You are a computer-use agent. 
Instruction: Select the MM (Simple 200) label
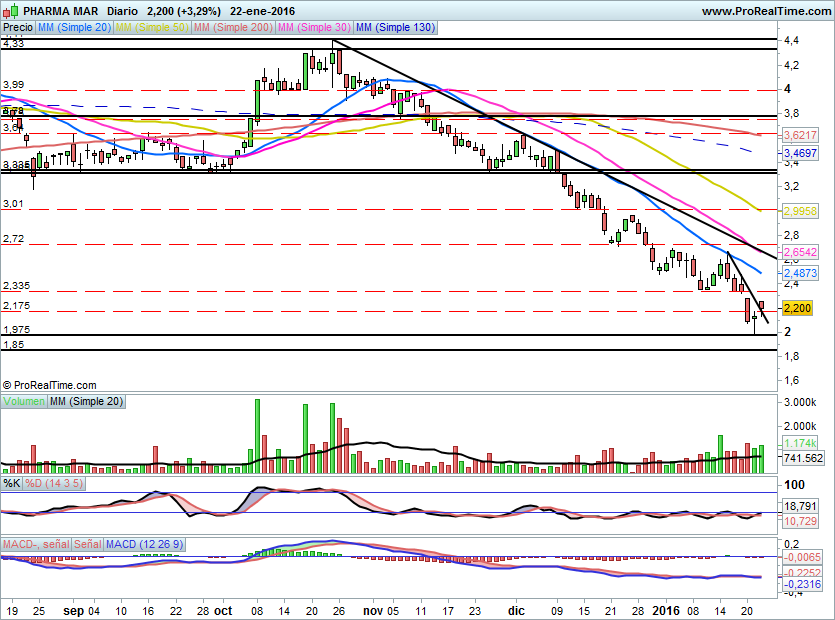[233, 27]
